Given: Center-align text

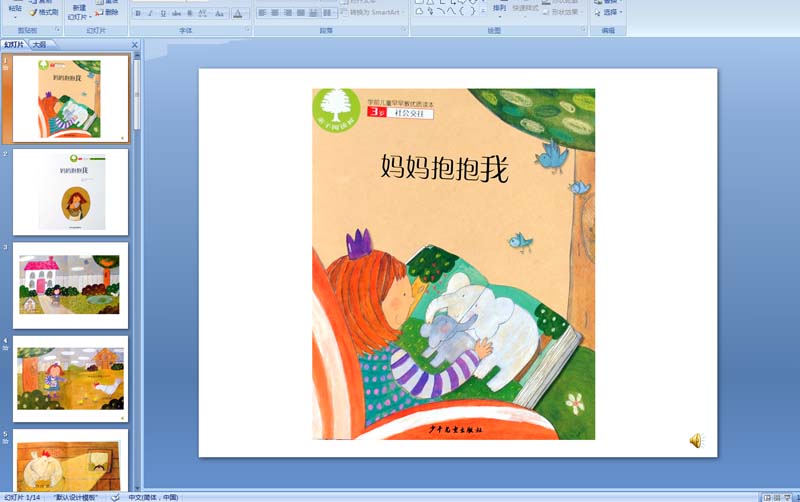Looking at the screenshot, I should tap(275, 13).
